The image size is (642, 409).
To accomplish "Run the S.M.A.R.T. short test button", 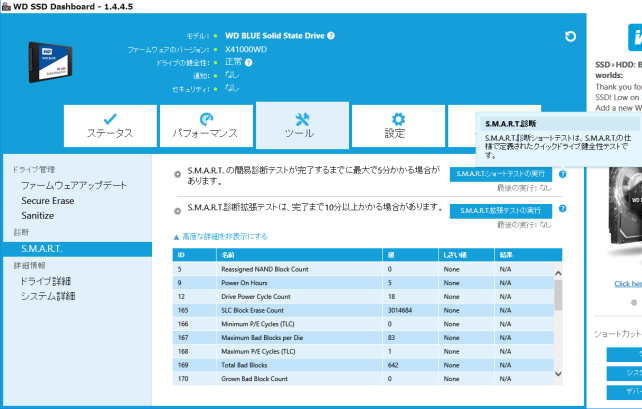I will 500,174.
